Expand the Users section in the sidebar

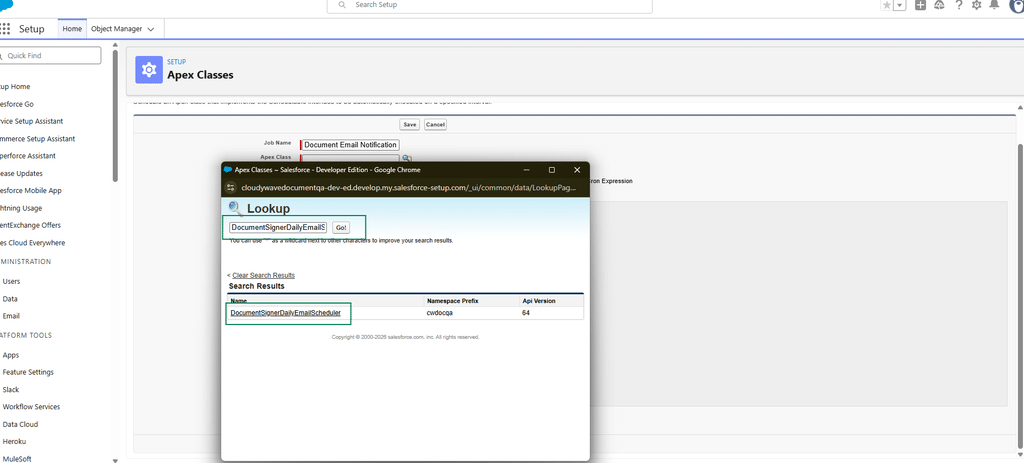[x=11, y=281]
